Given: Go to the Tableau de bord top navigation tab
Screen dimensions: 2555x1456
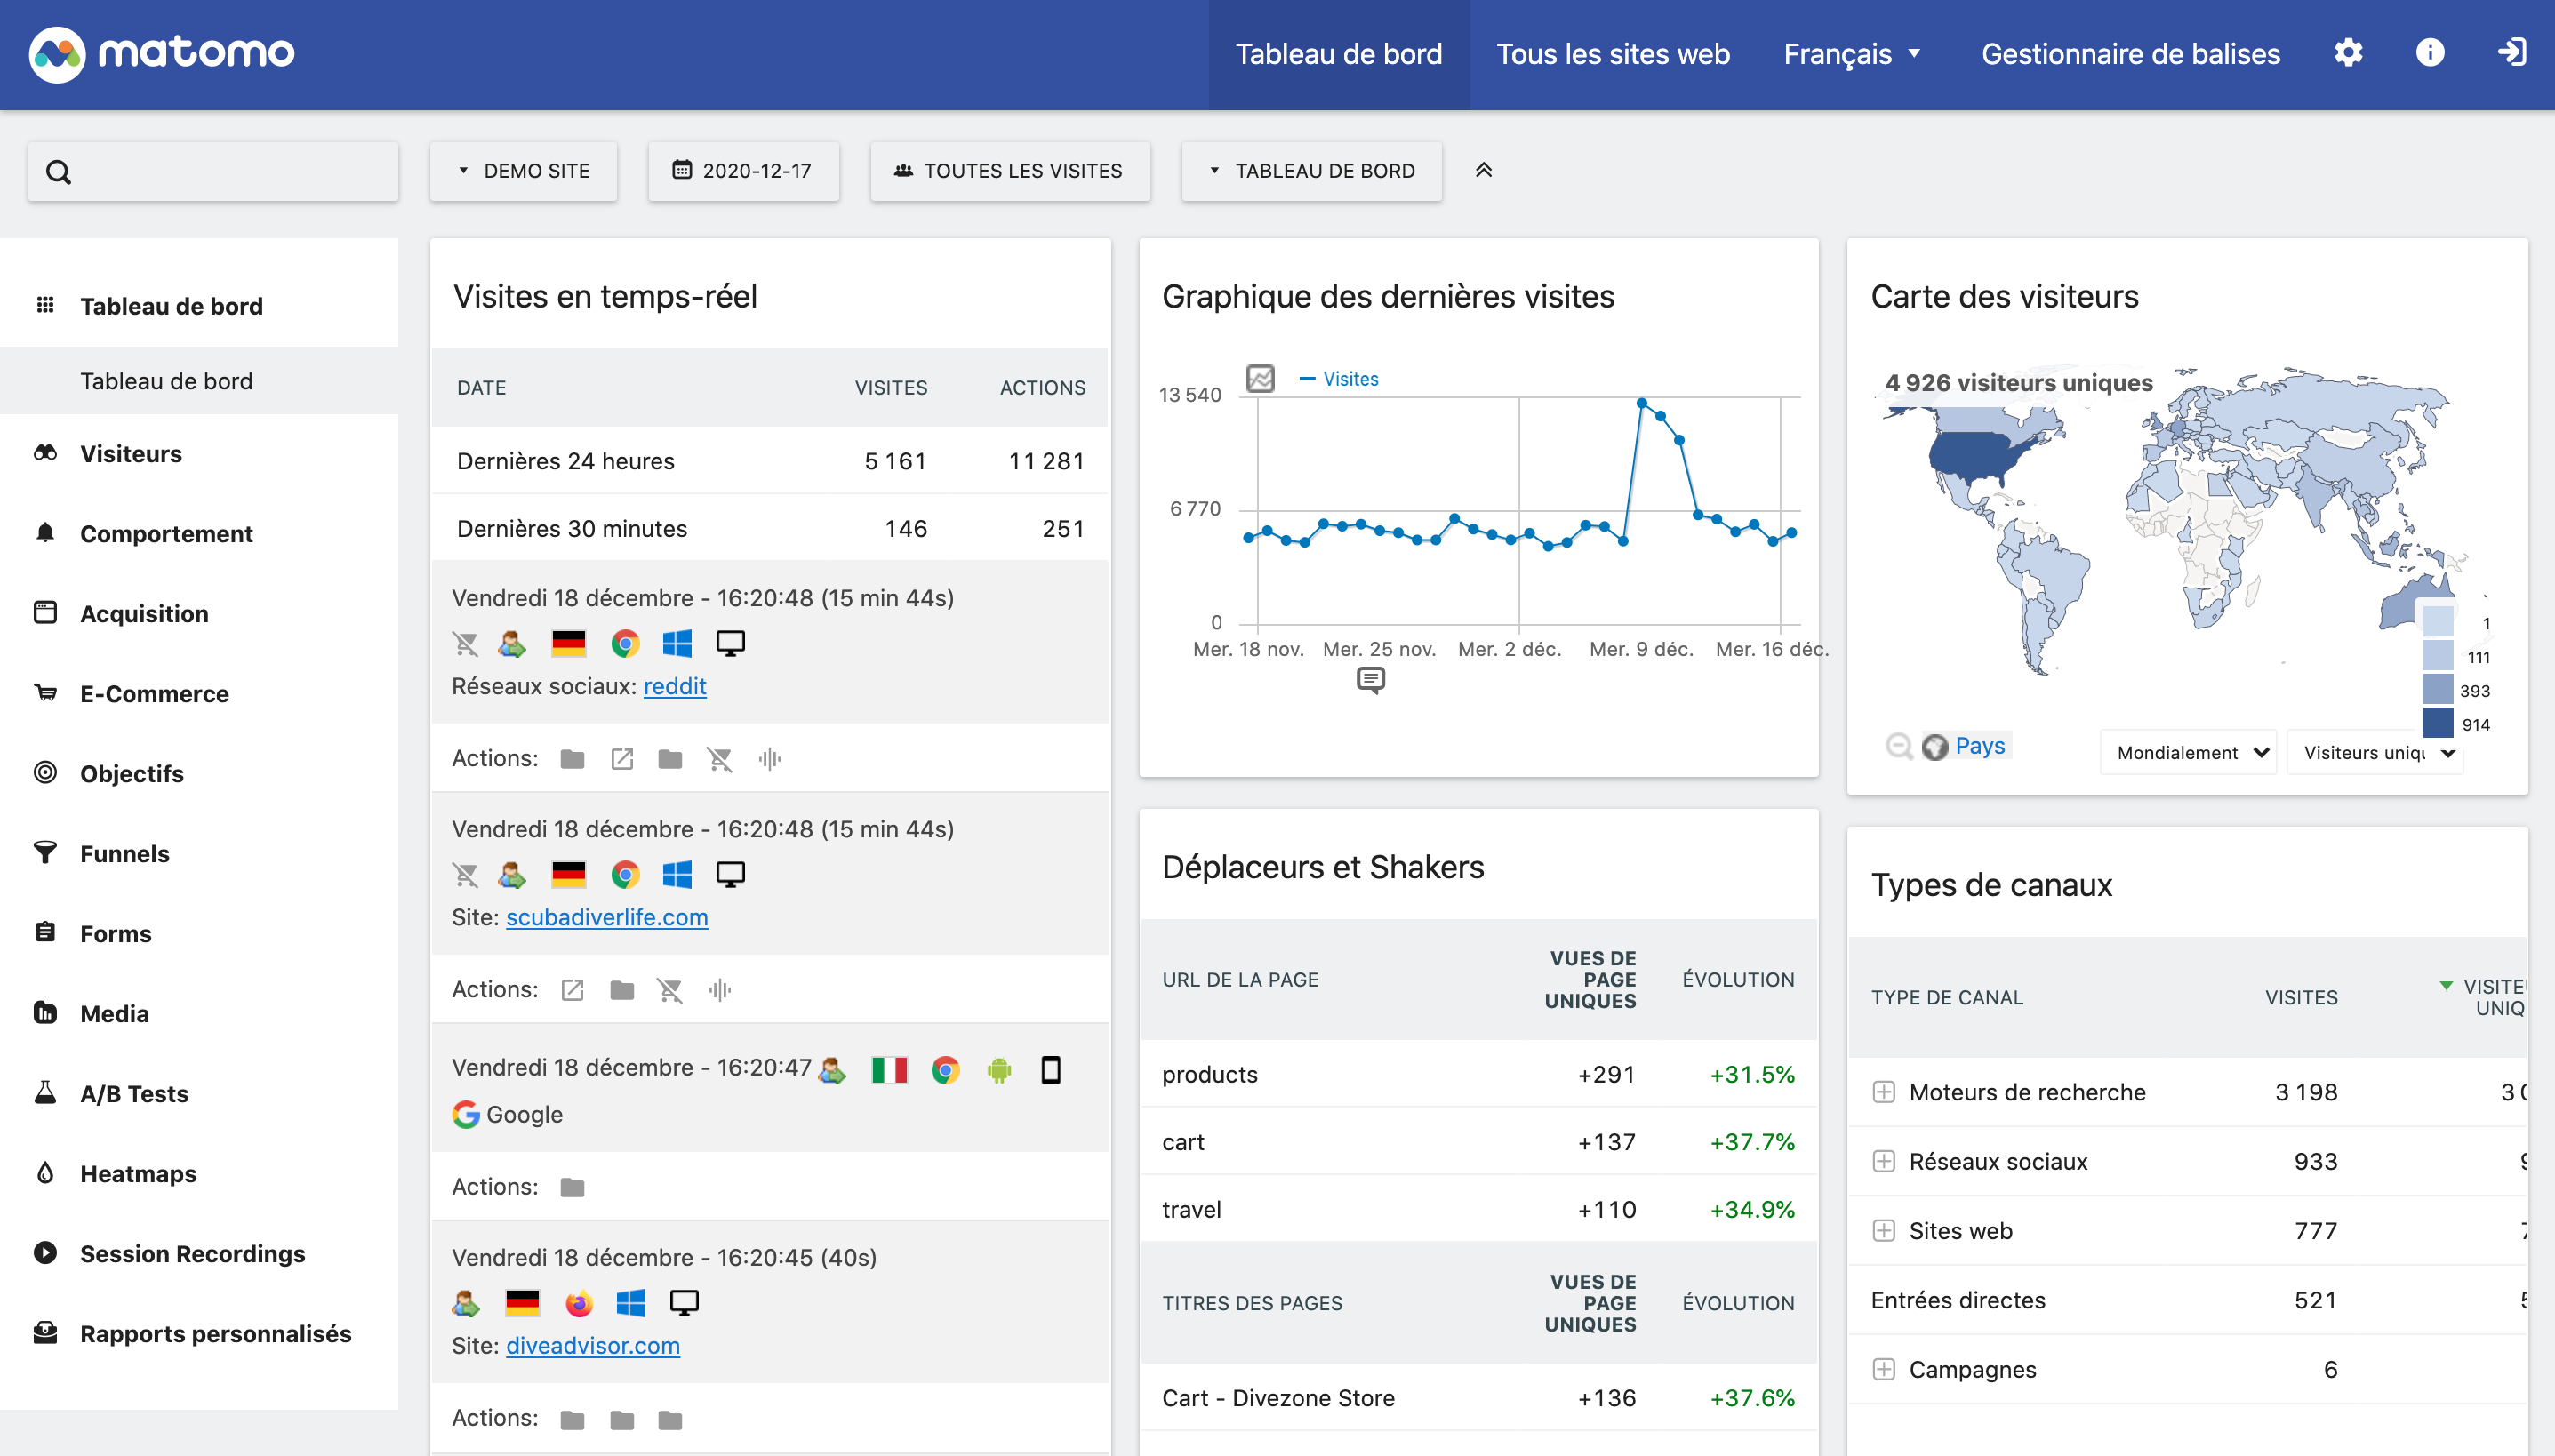Looking at the screenshot, I should [x=1339, y=54].
